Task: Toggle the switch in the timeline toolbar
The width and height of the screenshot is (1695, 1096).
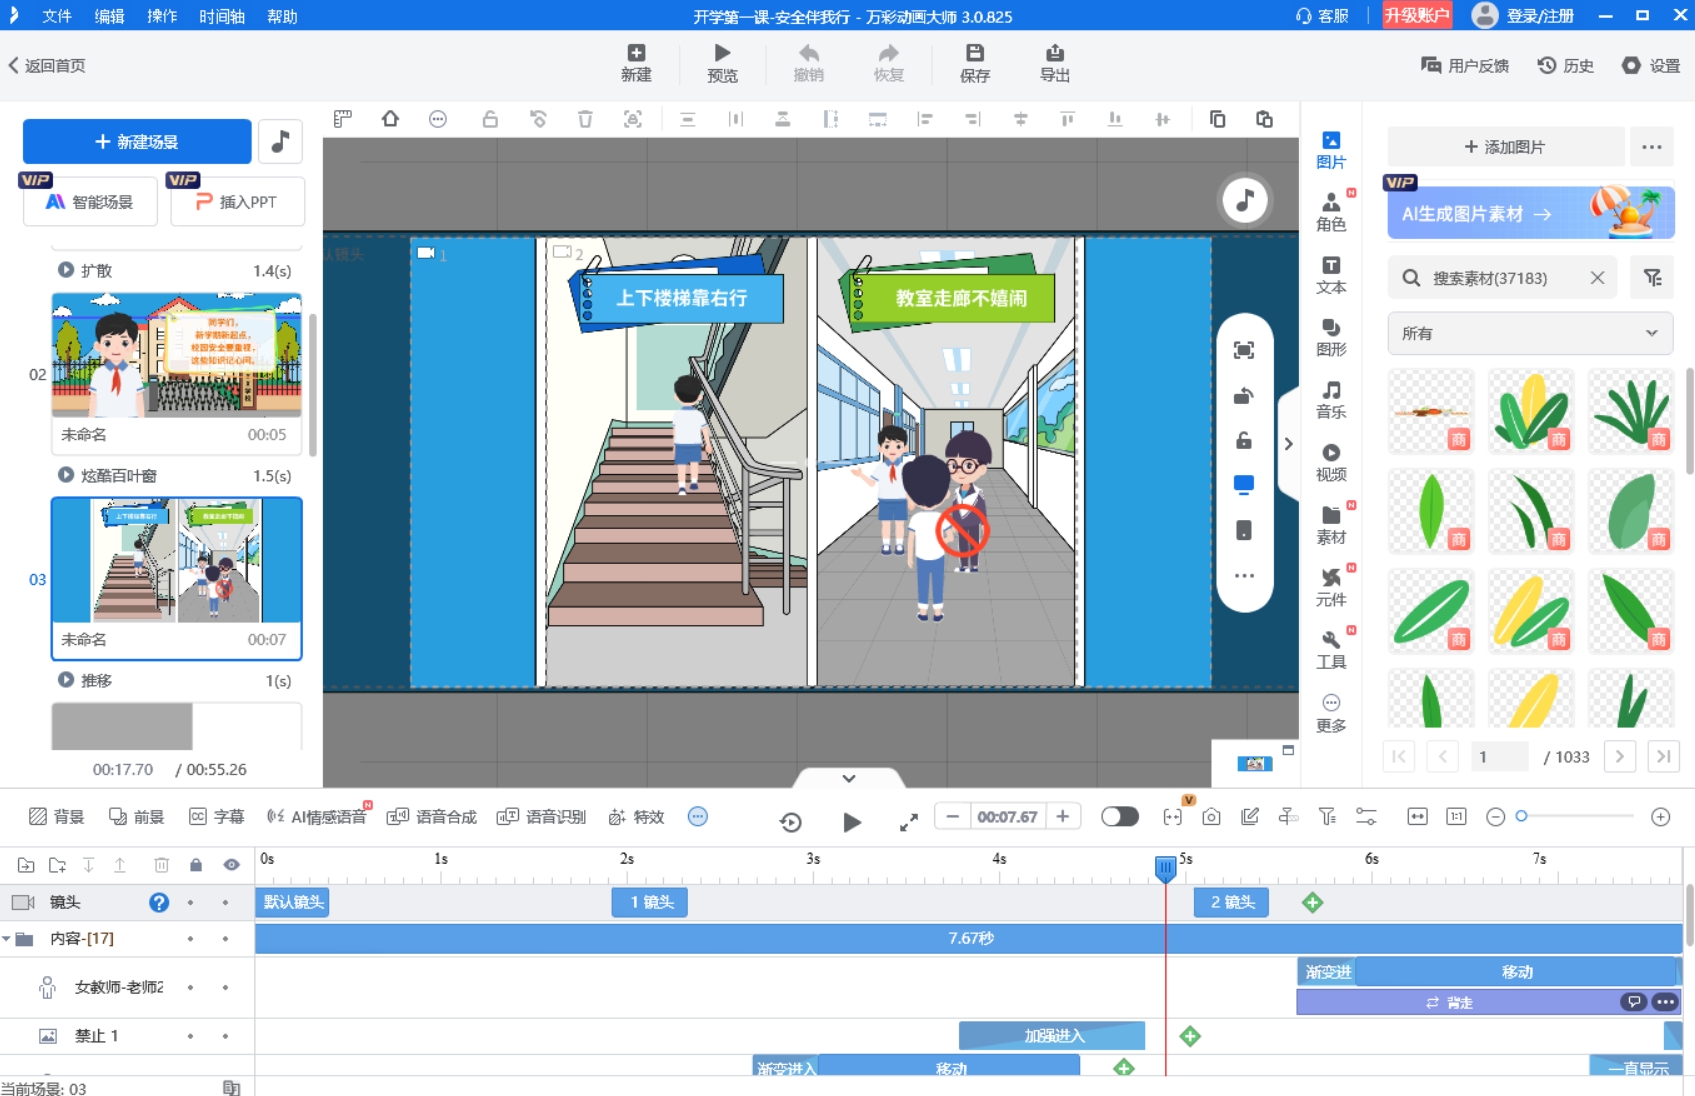Action: tap(1119, 817)
